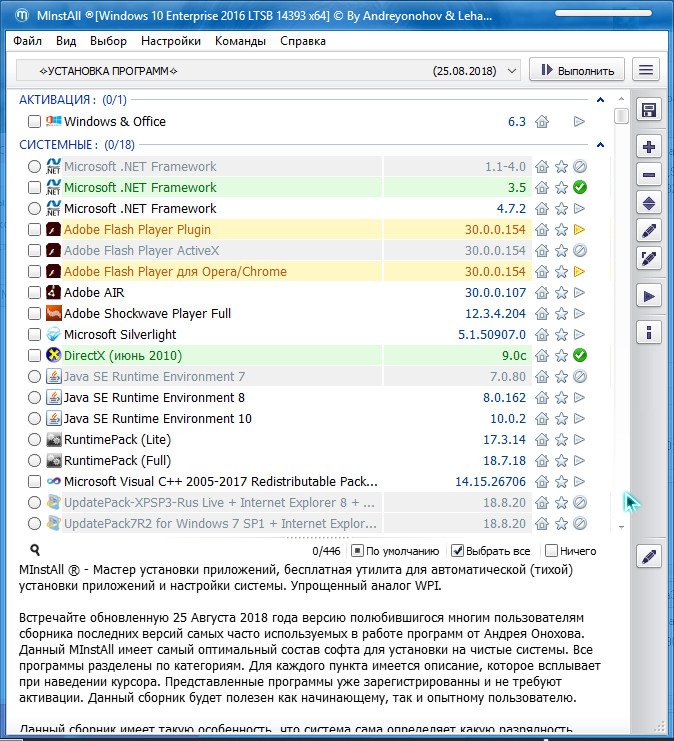Click the magnifier search icon
Viewport: 674px width, 741px height.
tap(35, 550)
